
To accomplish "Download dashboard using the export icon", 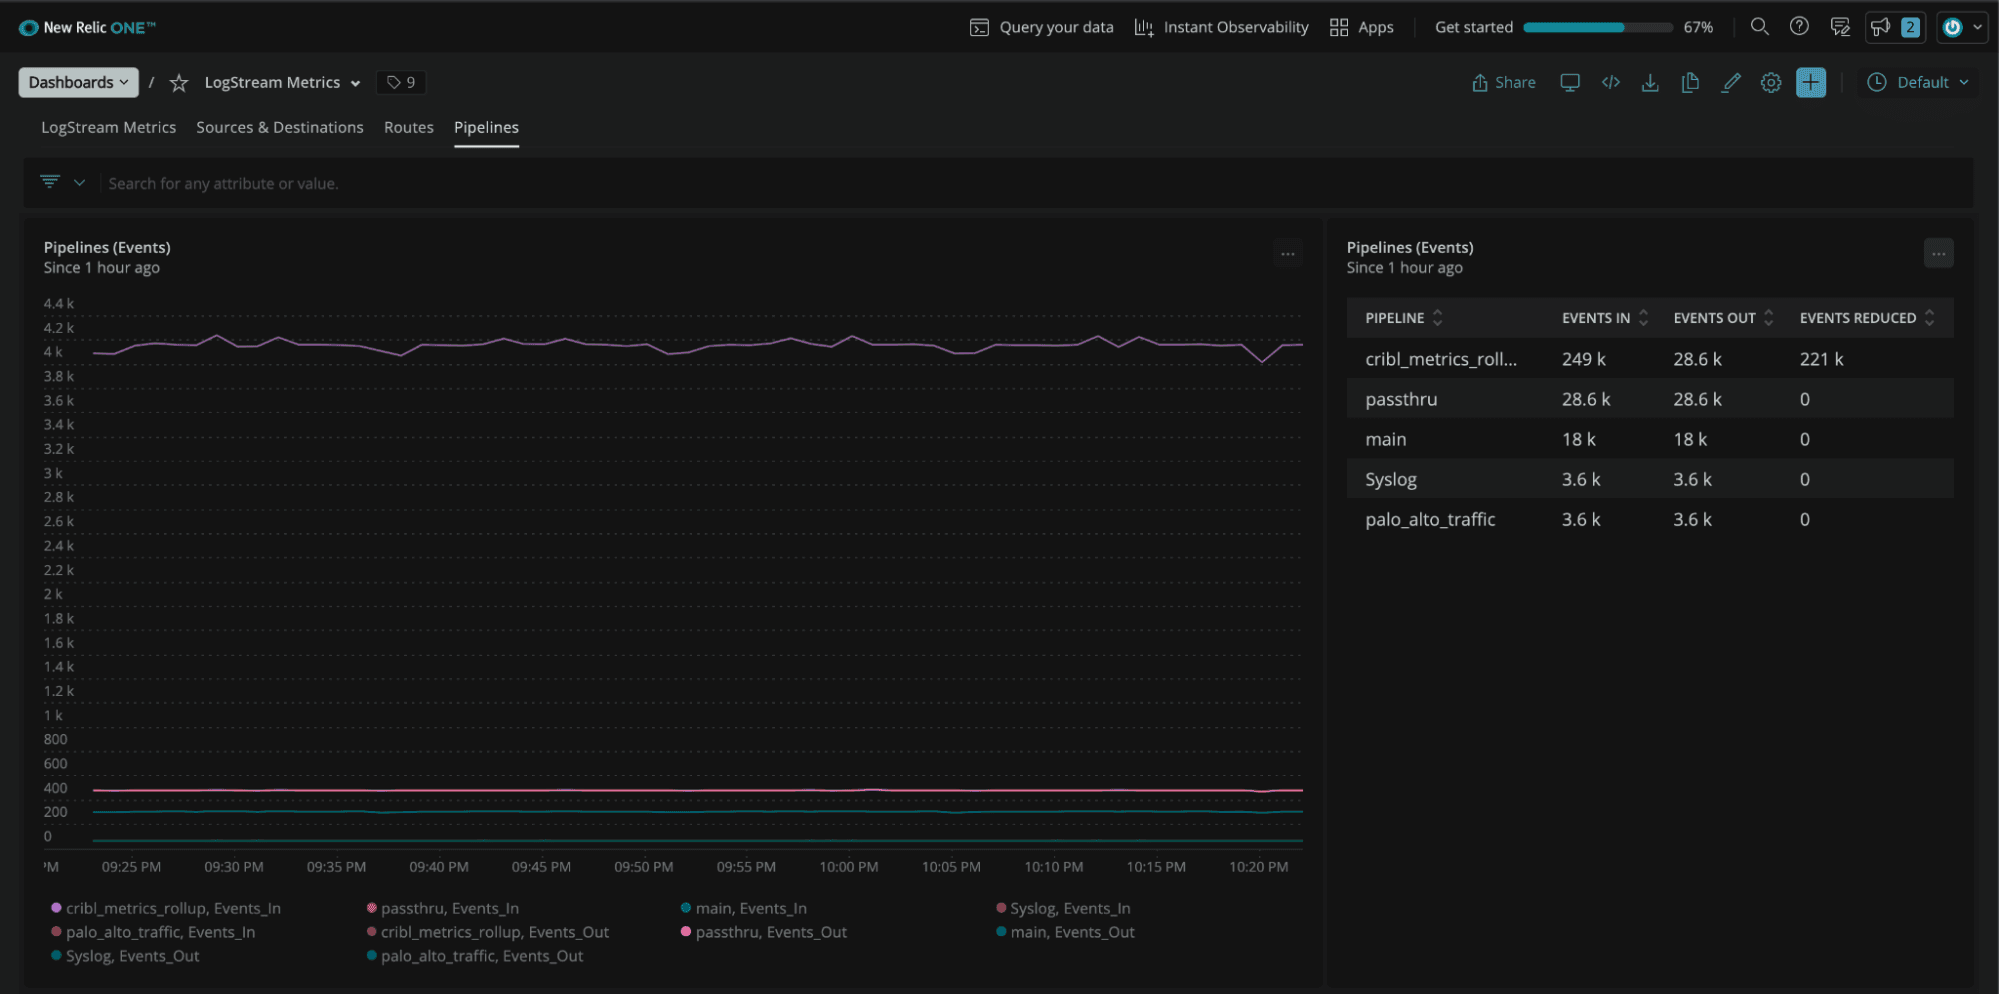I will pyautogui.click(x=1650, y=83).
